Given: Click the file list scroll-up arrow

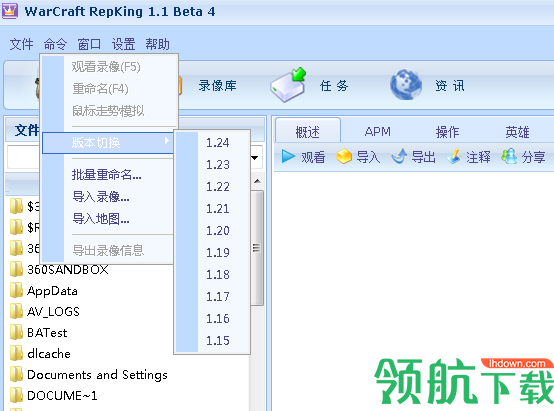Looking at the screenshot, I should click(x=258, y=181).
